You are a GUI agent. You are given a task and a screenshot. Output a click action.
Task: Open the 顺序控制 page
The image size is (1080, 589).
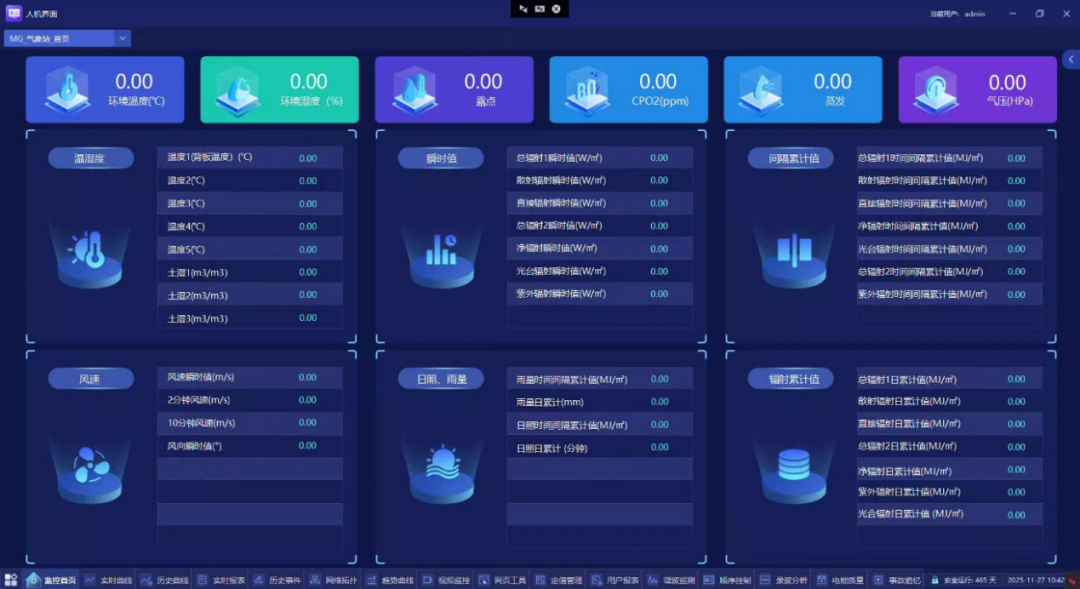click(727, 580)
